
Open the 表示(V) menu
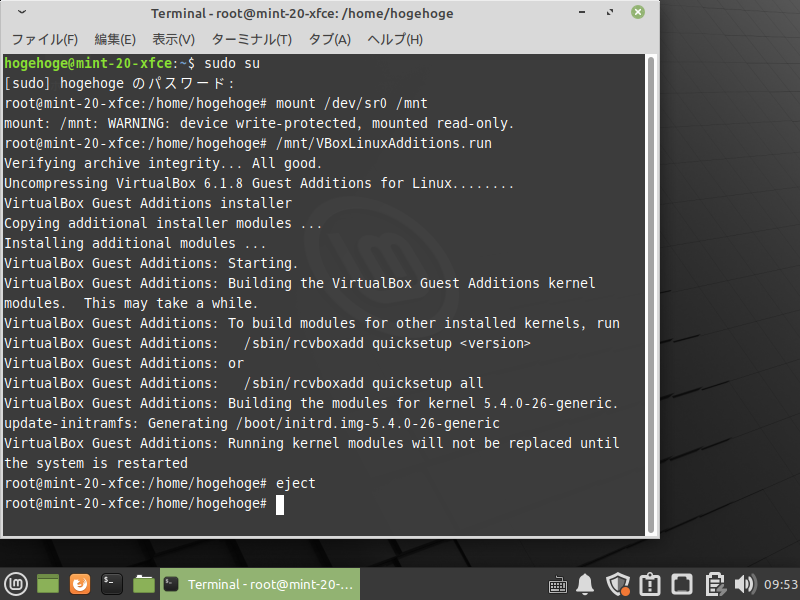tap(173, 39)
